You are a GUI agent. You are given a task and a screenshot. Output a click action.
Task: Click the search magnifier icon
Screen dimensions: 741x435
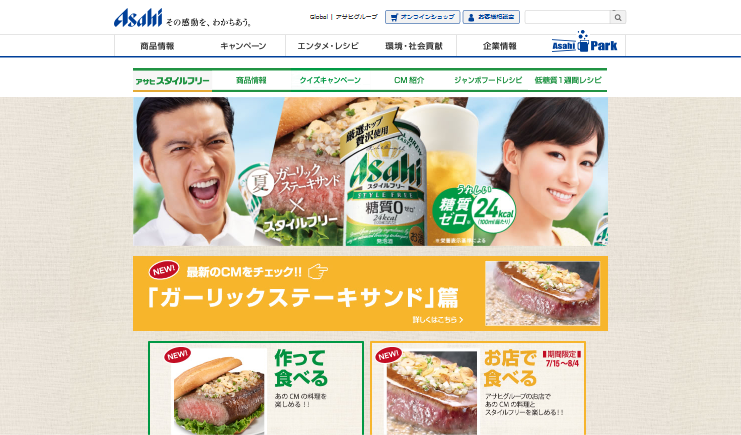(618, 17)
